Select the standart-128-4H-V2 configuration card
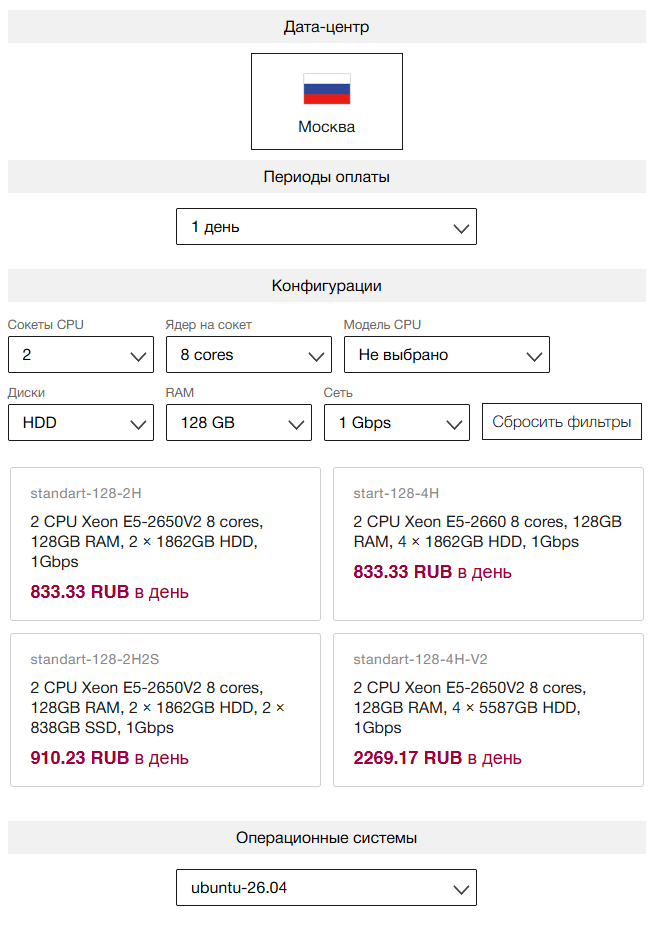This screenshot has width=654, height=952. (488, 710)
